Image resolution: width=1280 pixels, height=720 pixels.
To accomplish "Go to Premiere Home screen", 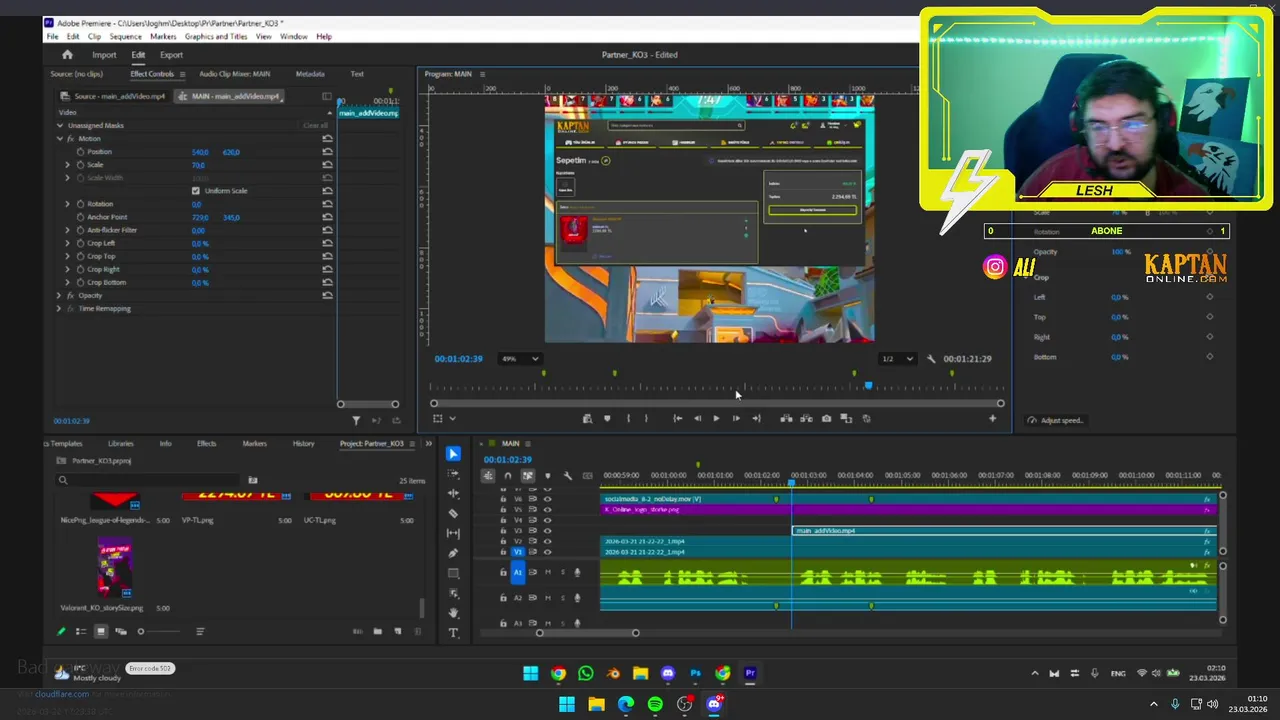I will pos(67,55).
